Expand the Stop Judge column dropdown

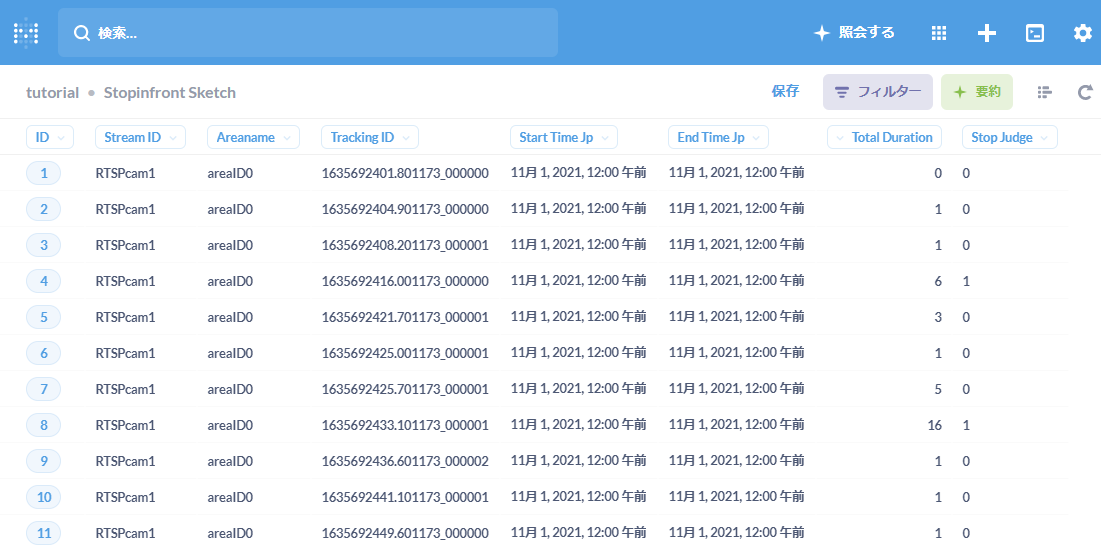[1009, 137]
